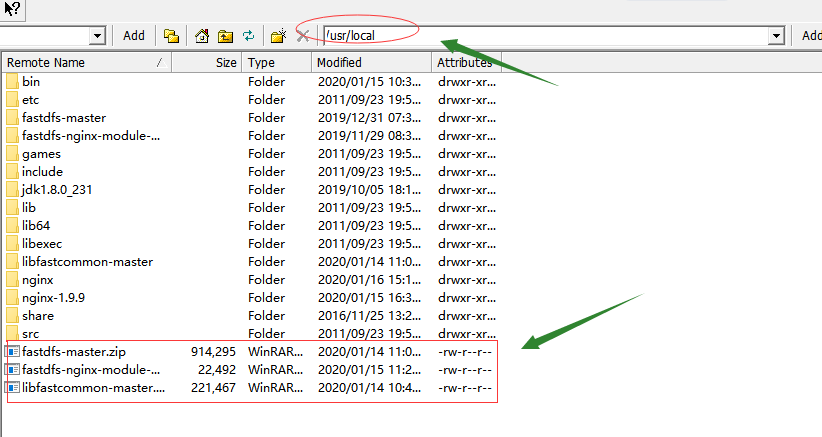Create a new folder with sparkle-folder icon

point(278,36)
